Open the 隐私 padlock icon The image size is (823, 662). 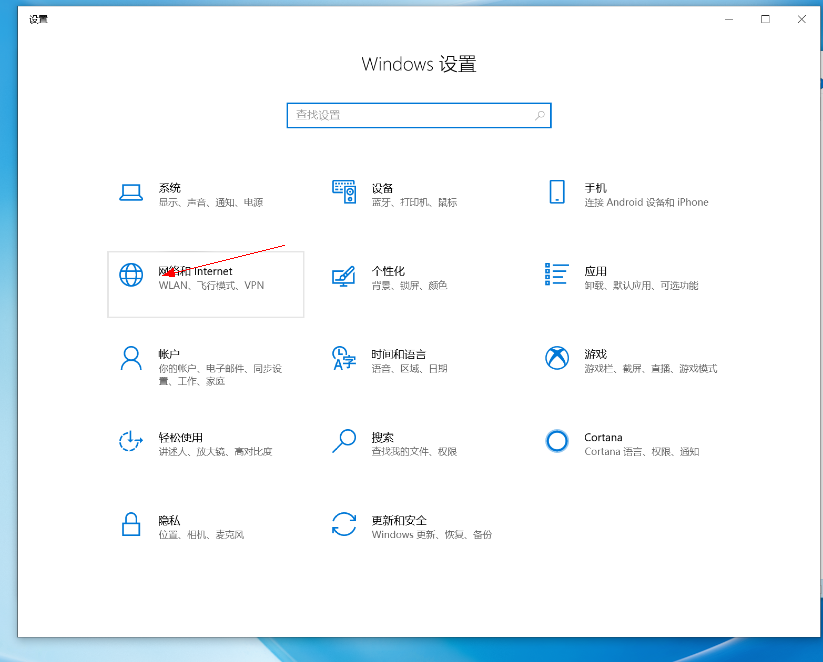131,524
